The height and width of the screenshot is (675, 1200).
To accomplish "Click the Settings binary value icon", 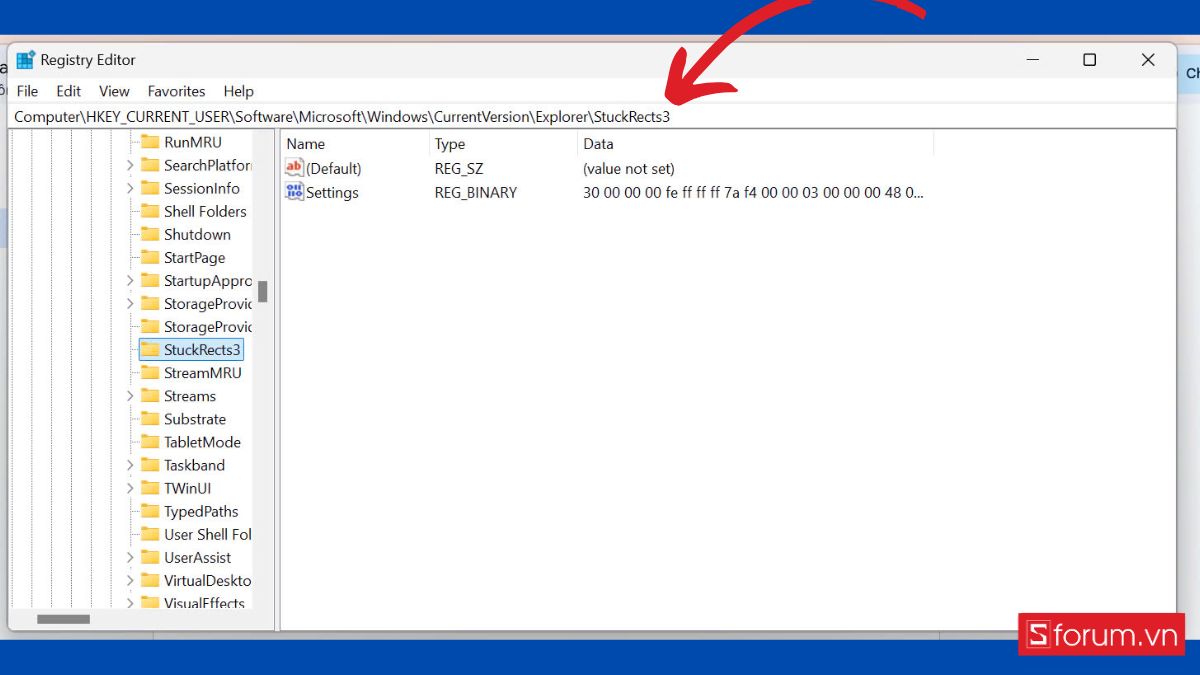I will pyautogui.click(x=294, y=192).
